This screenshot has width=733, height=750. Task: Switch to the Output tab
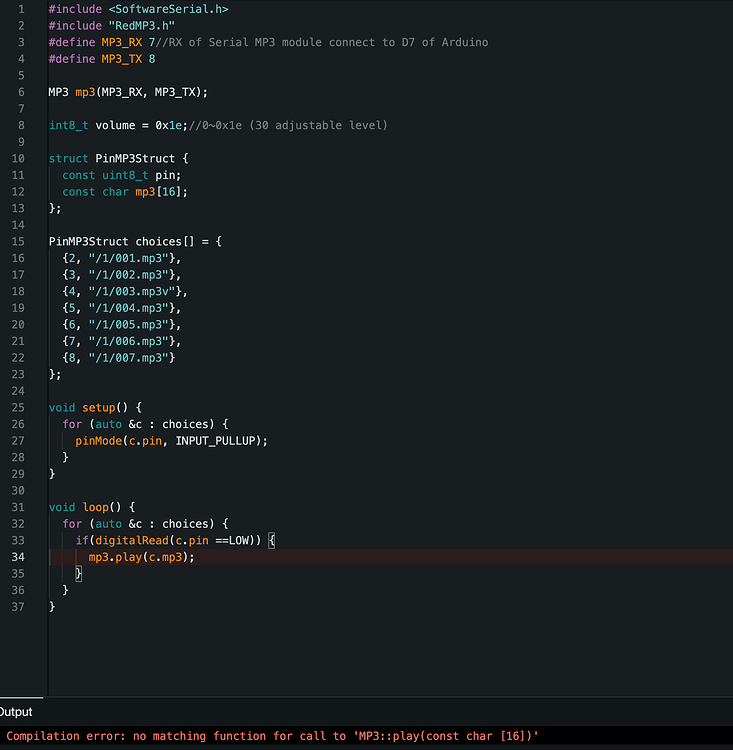pyautogui.click(x=16, y=711)
